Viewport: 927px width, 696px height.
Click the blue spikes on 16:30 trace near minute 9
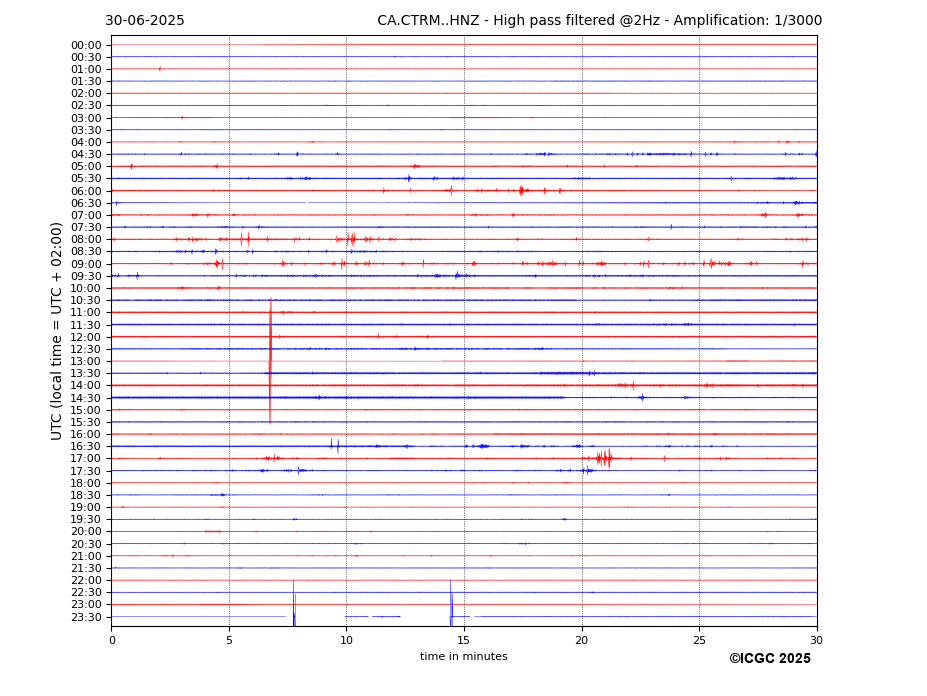click(x=335, y=446)
